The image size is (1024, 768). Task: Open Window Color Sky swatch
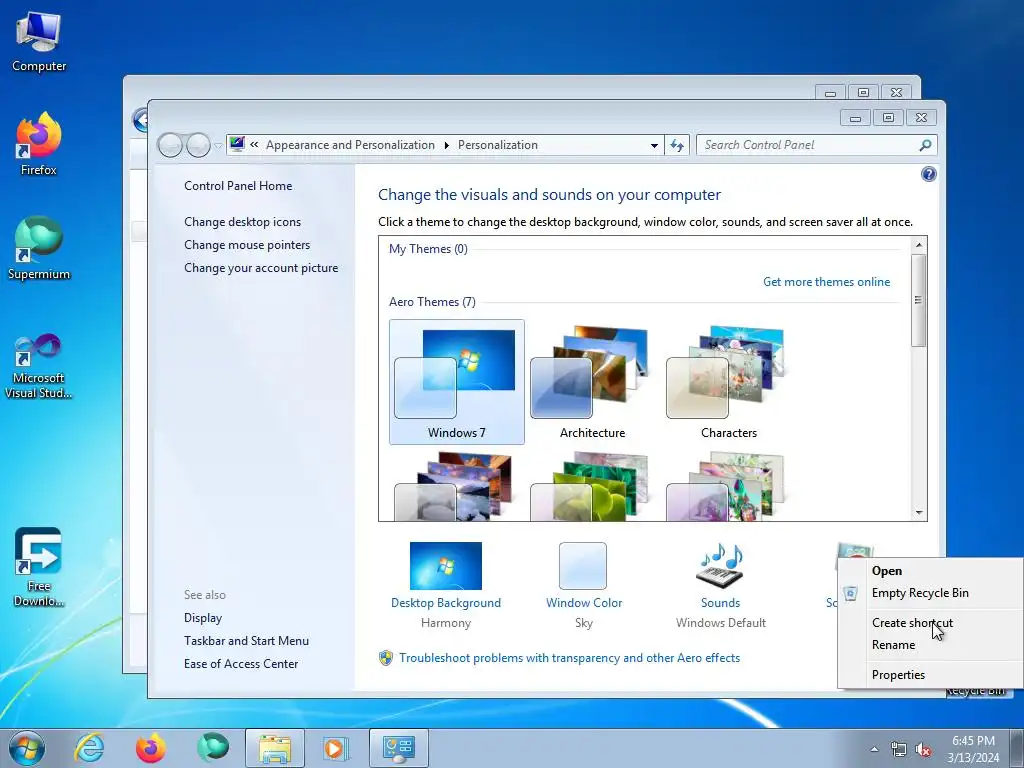pyautogui.click(x=583, y=566)
